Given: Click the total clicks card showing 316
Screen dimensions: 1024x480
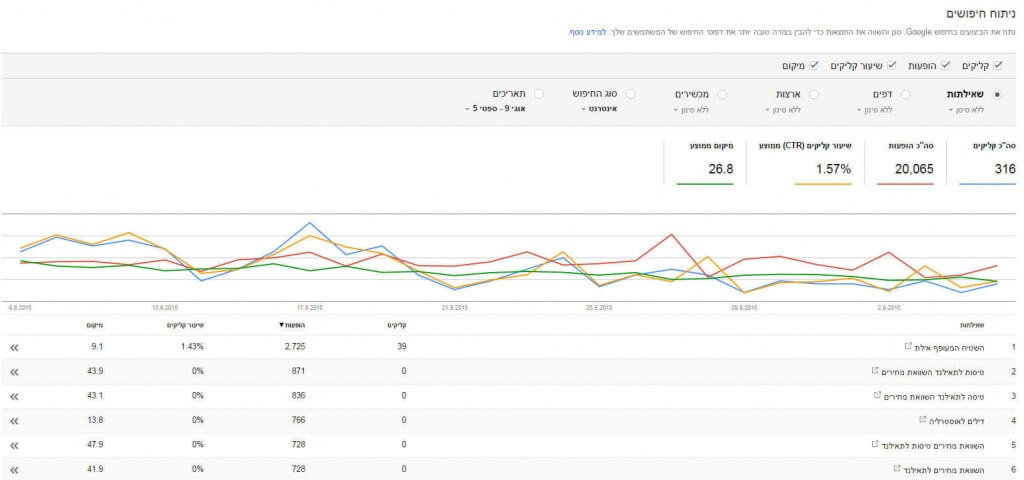Looking at the screenshot, I should [x=987, y=162].
